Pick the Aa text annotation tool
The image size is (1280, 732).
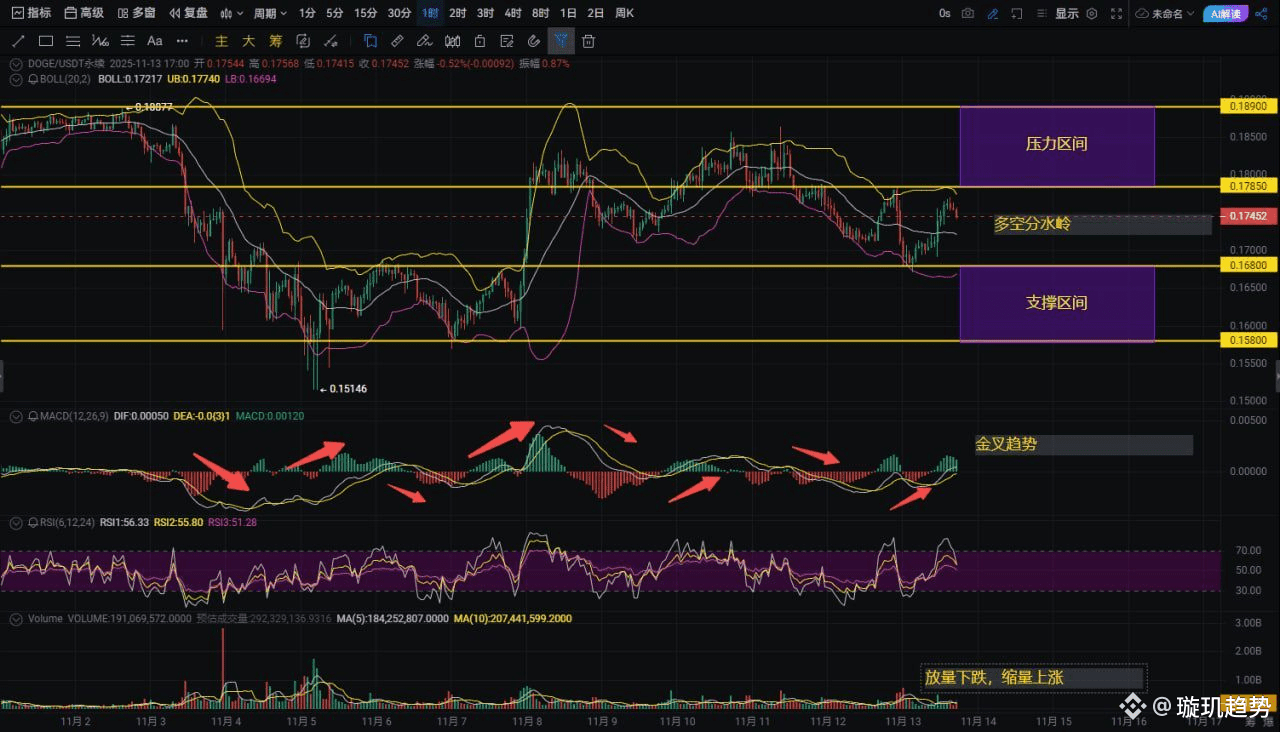point(154,41)
